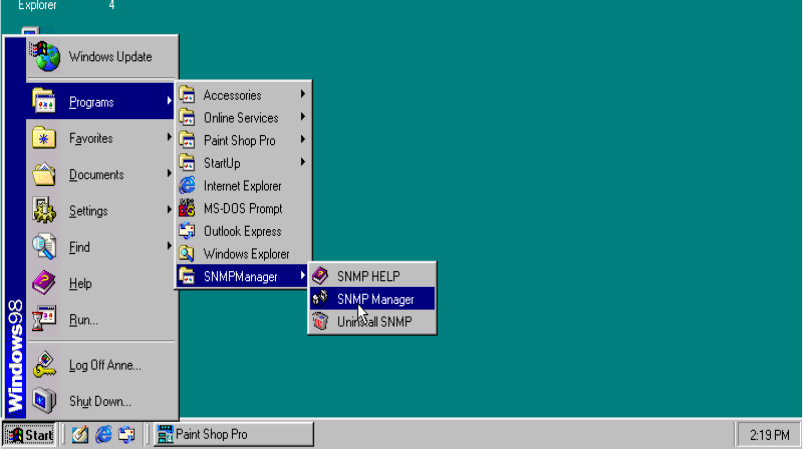Click the SNMPManager folder icon
The image size is (803, 449).
coord(187,276)
